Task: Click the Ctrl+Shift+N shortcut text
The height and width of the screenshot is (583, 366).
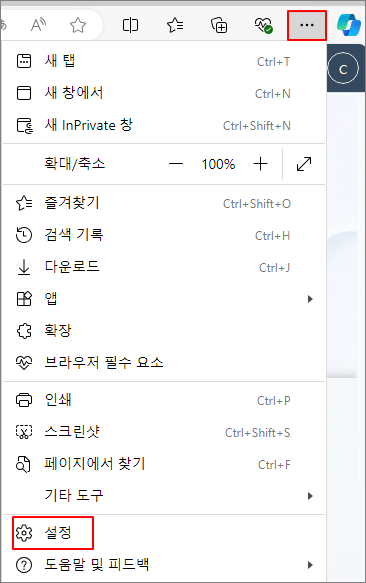Action: coord(257,126)
